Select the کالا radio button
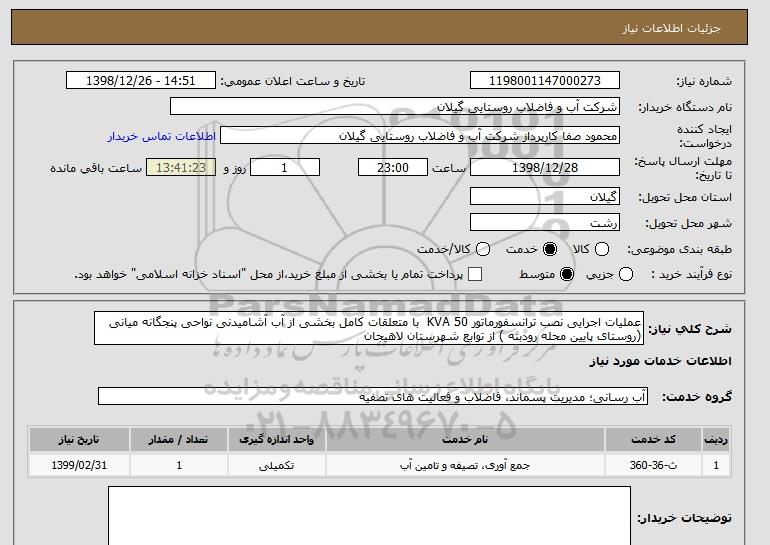The height and width of the screenshot is (545, 770). click(602, 249)
